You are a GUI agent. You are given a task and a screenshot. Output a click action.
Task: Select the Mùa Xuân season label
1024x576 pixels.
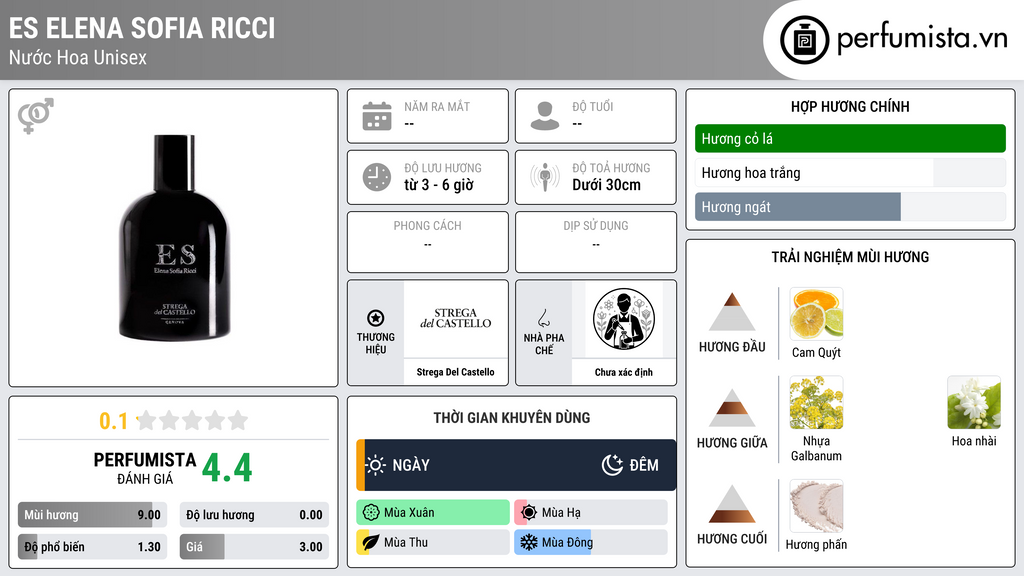[x=409, y=513]
